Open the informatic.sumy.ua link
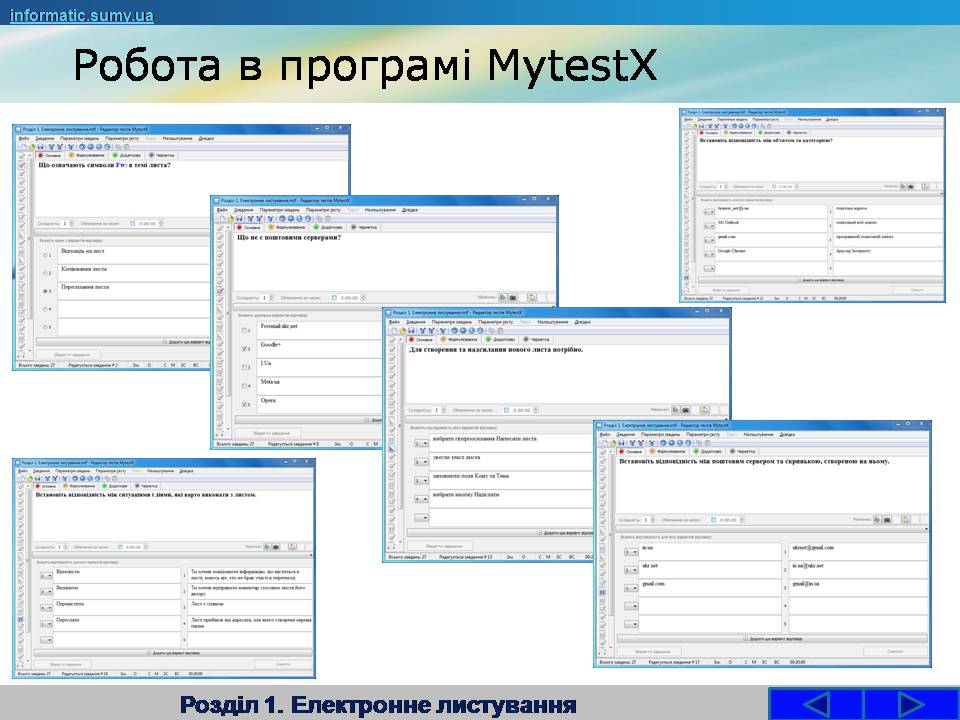The width and height of the screenshot is (960, 720). (x=82, y=15)
